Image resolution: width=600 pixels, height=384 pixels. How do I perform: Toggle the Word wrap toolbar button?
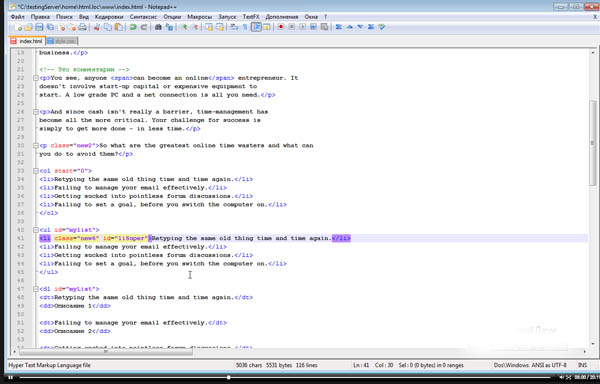pos(234,27)
